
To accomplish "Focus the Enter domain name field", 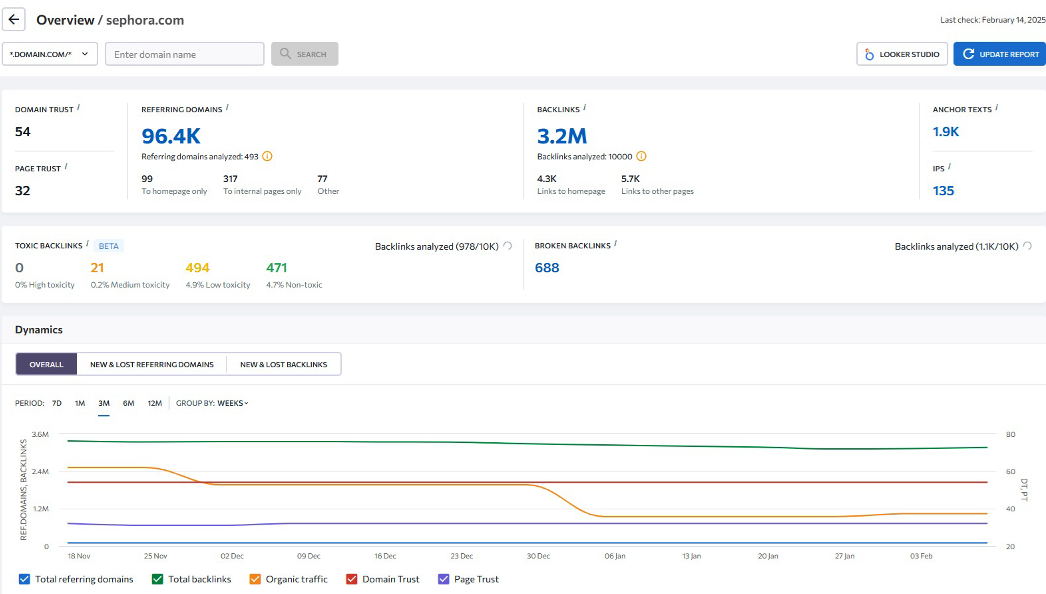I will 184,54.
